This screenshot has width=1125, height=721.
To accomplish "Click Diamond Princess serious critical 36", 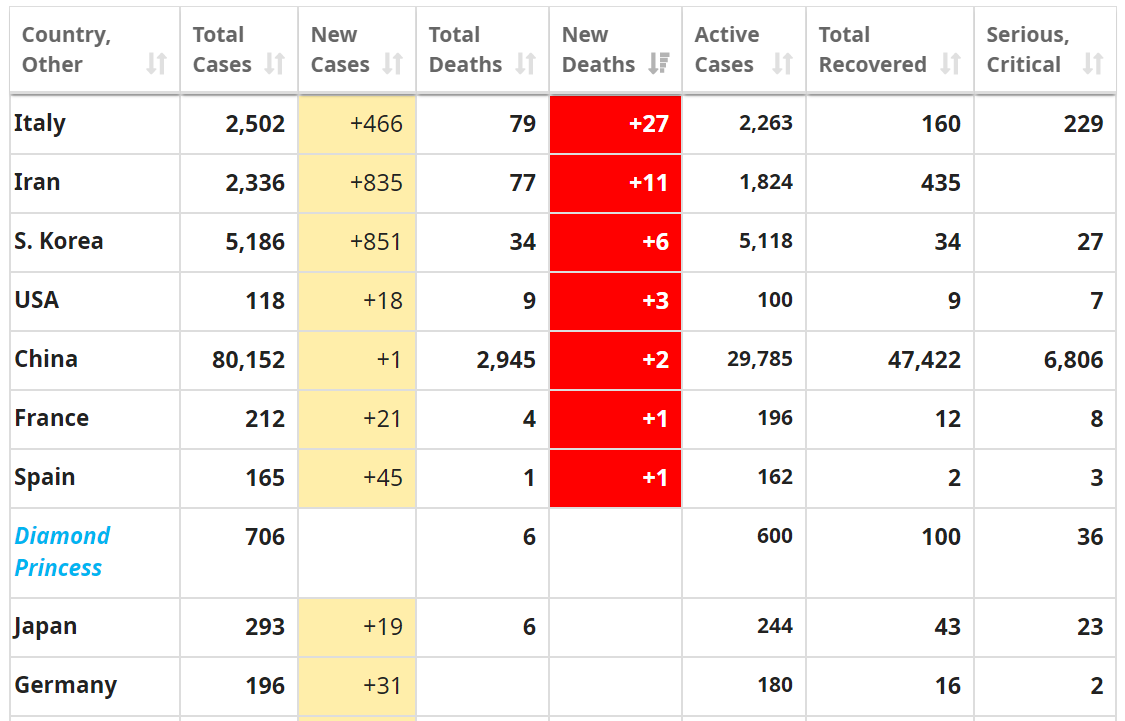I will point(1090,537).
